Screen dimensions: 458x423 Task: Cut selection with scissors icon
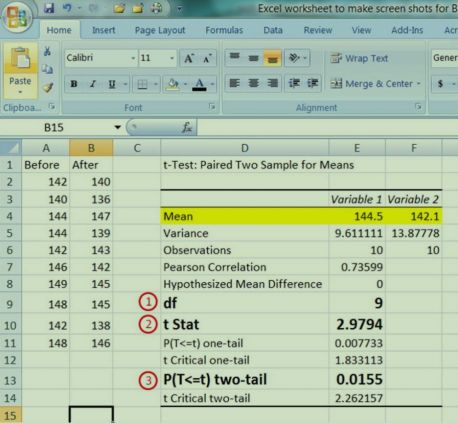pyautogui.click(x=48, y=51)
